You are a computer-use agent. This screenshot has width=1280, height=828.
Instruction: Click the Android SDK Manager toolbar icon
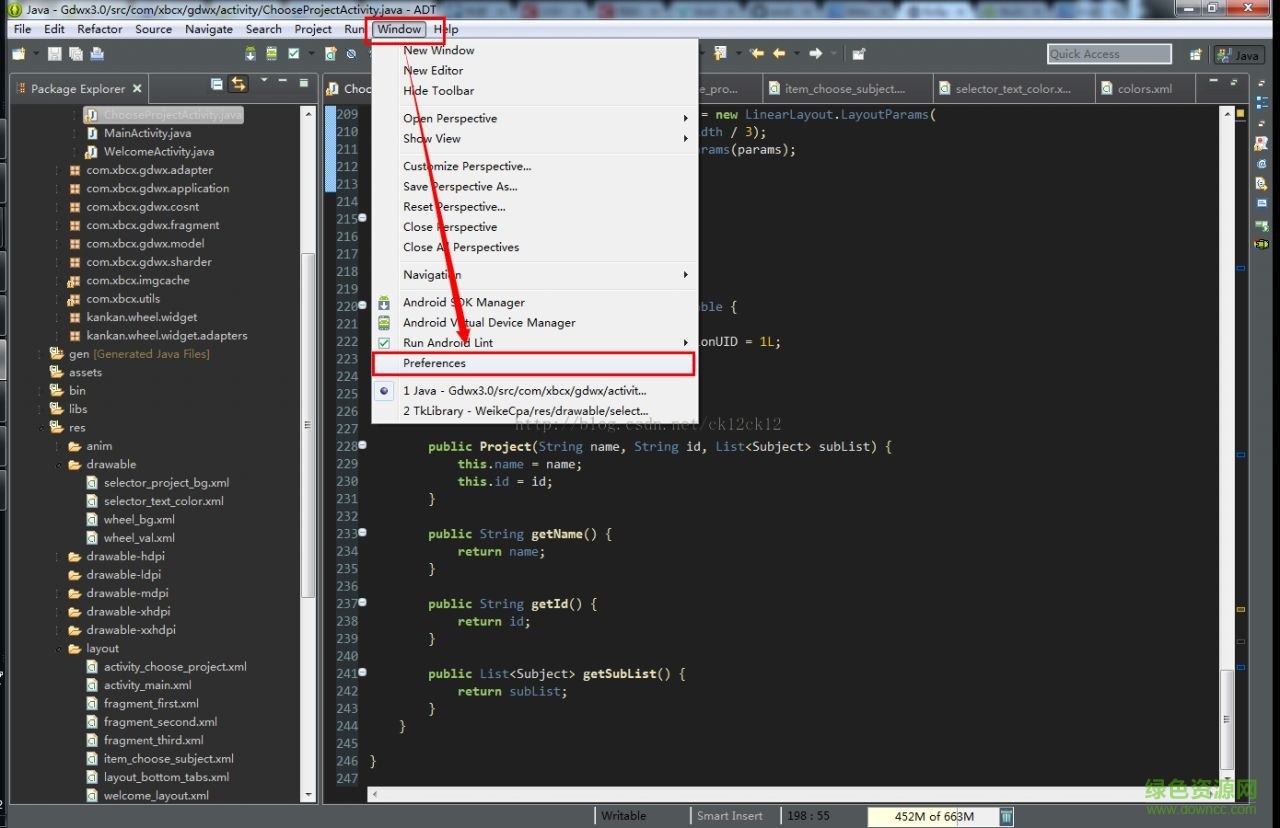(252, 54)
